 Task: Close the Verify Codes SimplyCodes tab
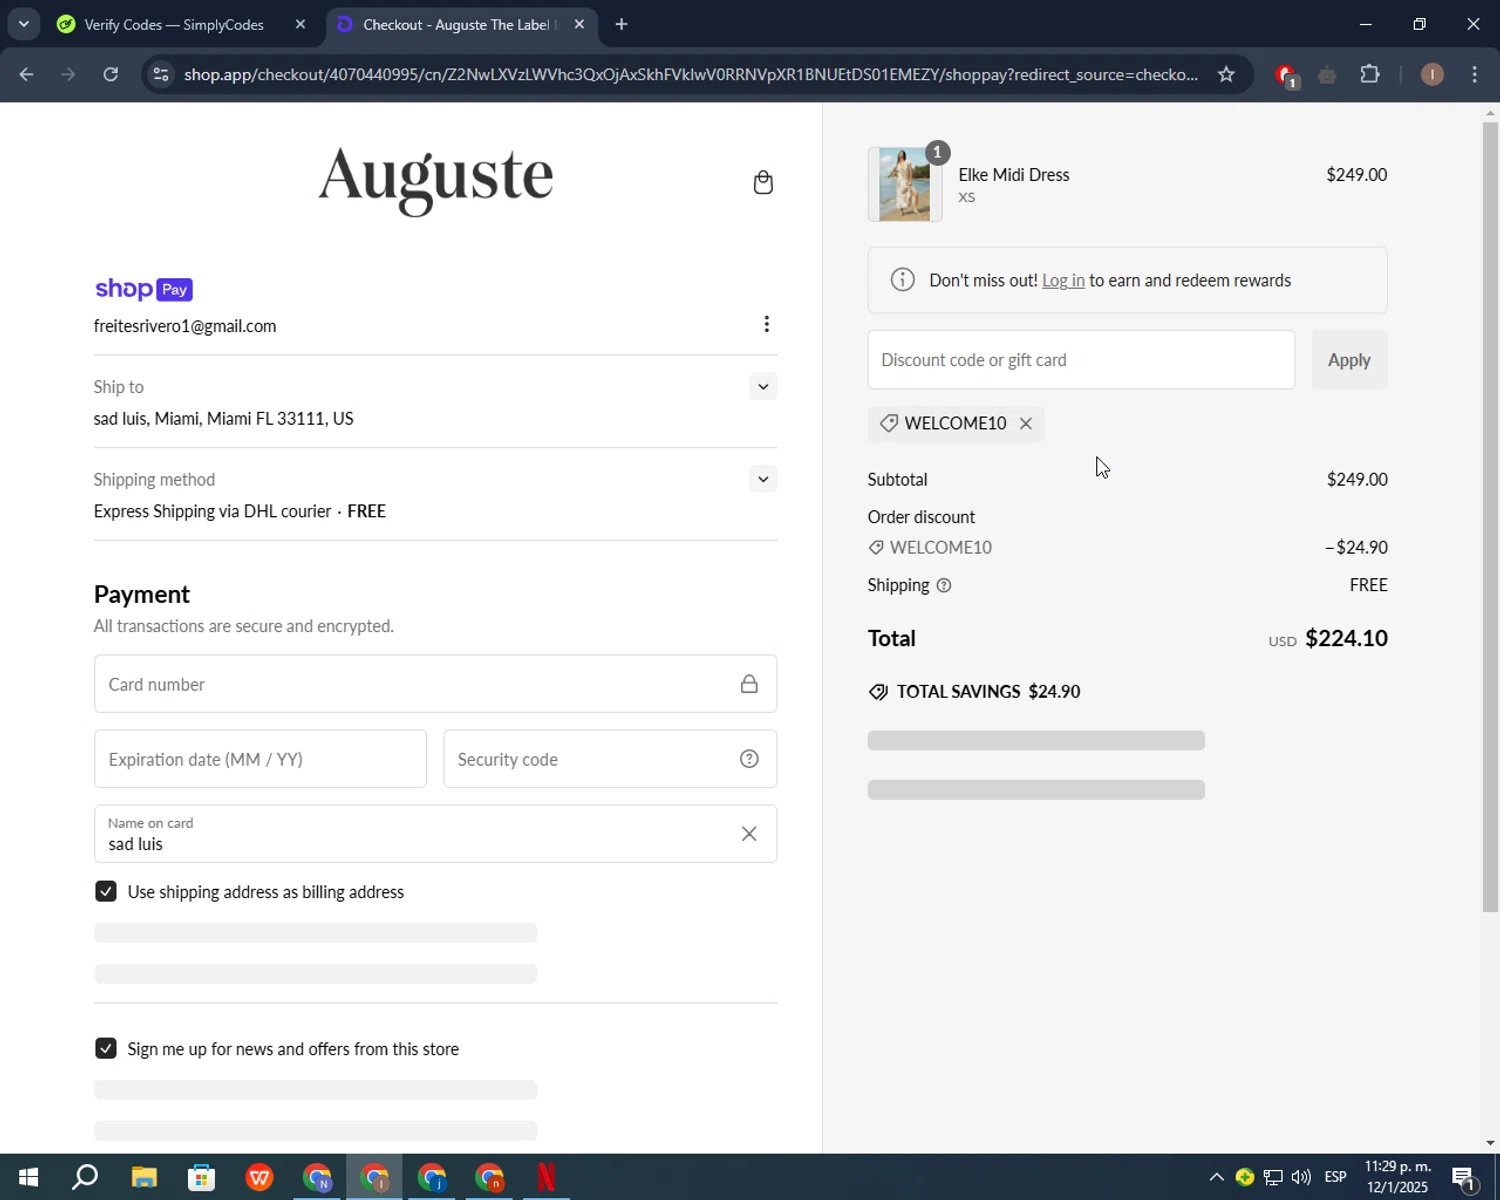300,24
